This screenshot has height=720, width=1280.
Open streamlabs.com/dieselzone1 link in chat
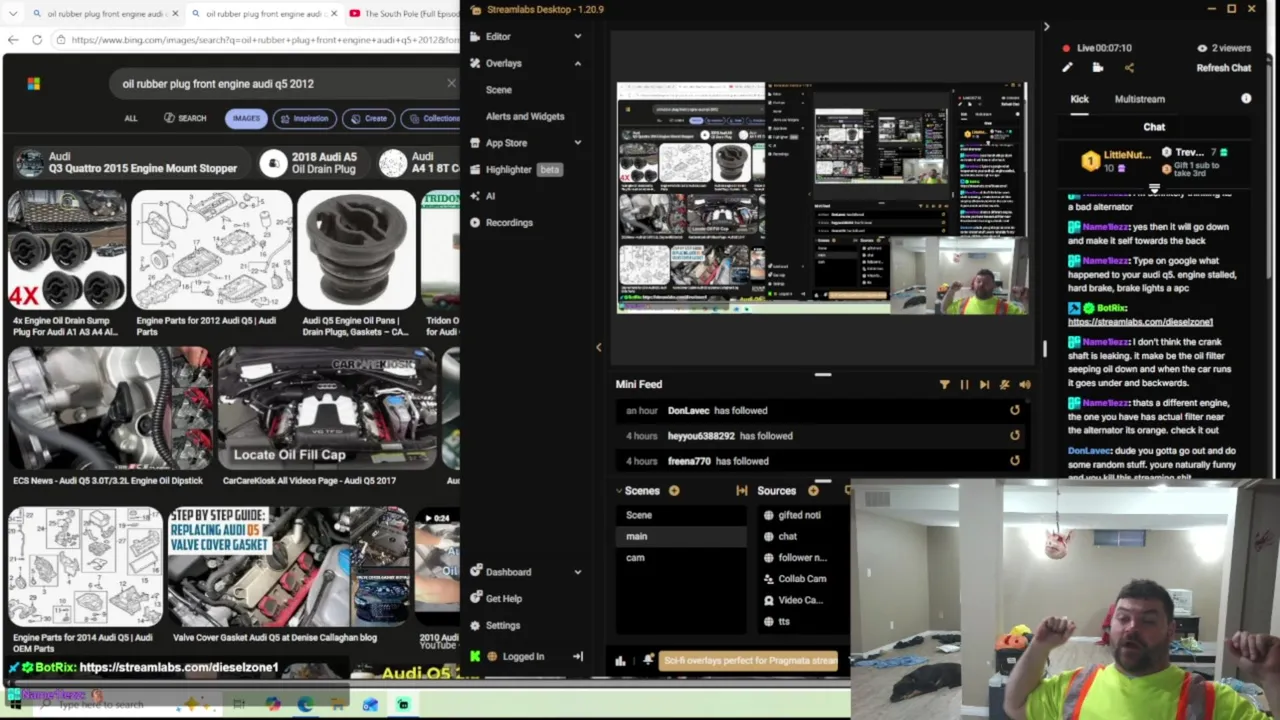pos(1140,322)
